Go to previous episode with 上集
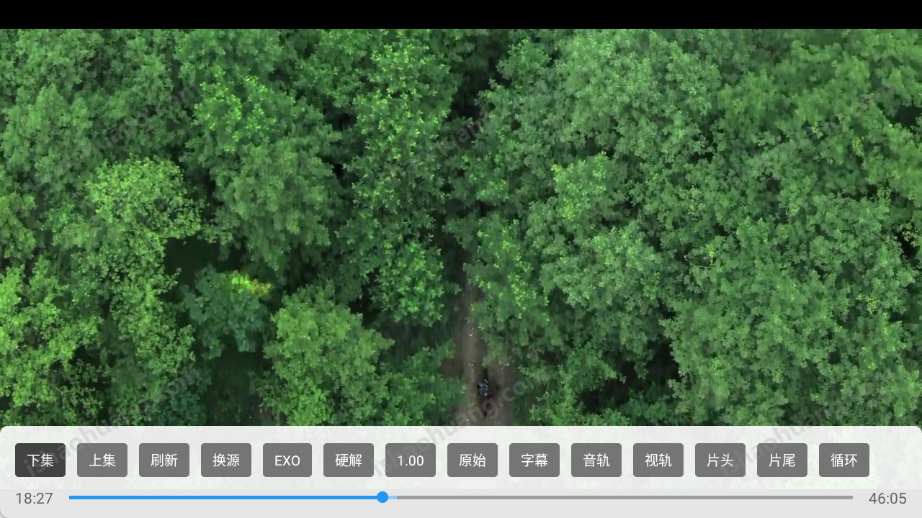Screen dimensions: 922x518 coord(102,460)
